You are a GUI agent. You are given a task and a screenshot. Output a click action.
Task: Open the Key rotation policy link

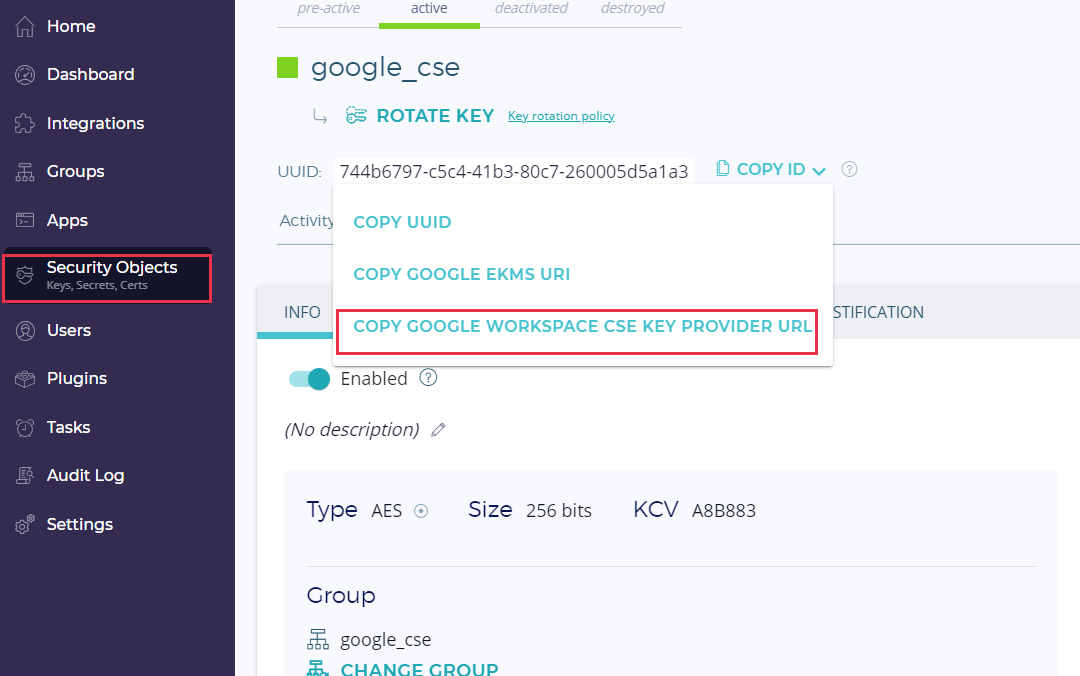(x=561, y=116)
